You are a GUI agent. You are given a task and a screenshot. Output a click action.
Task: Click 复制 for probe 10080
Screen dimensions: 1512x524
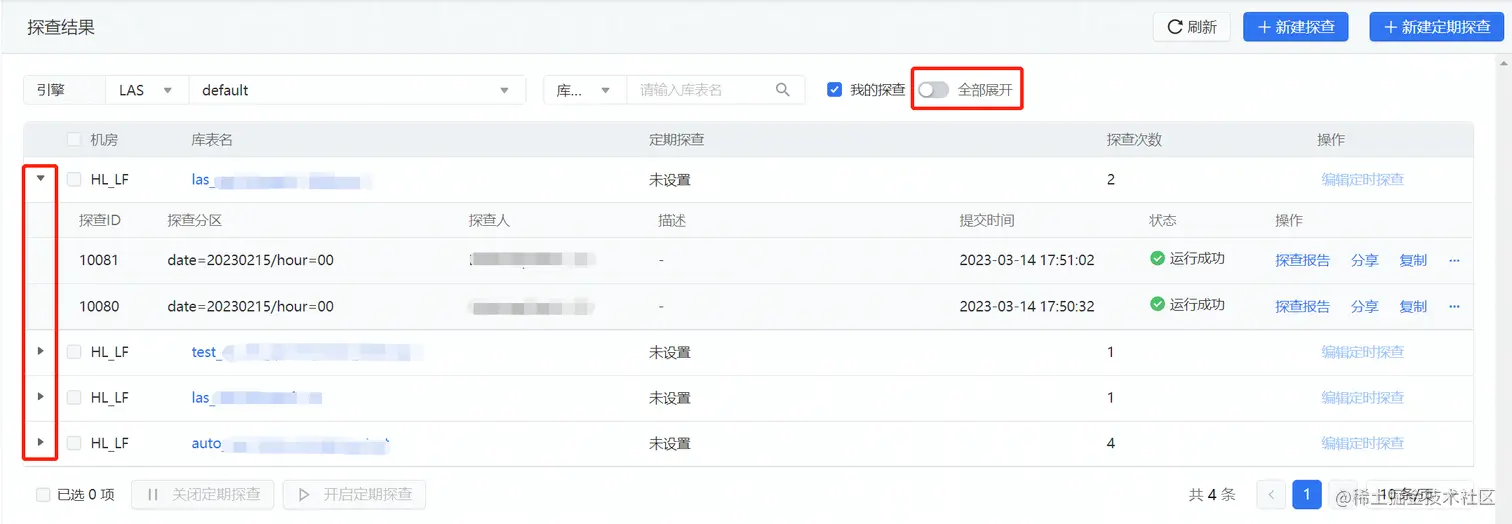click(1413, 306)
